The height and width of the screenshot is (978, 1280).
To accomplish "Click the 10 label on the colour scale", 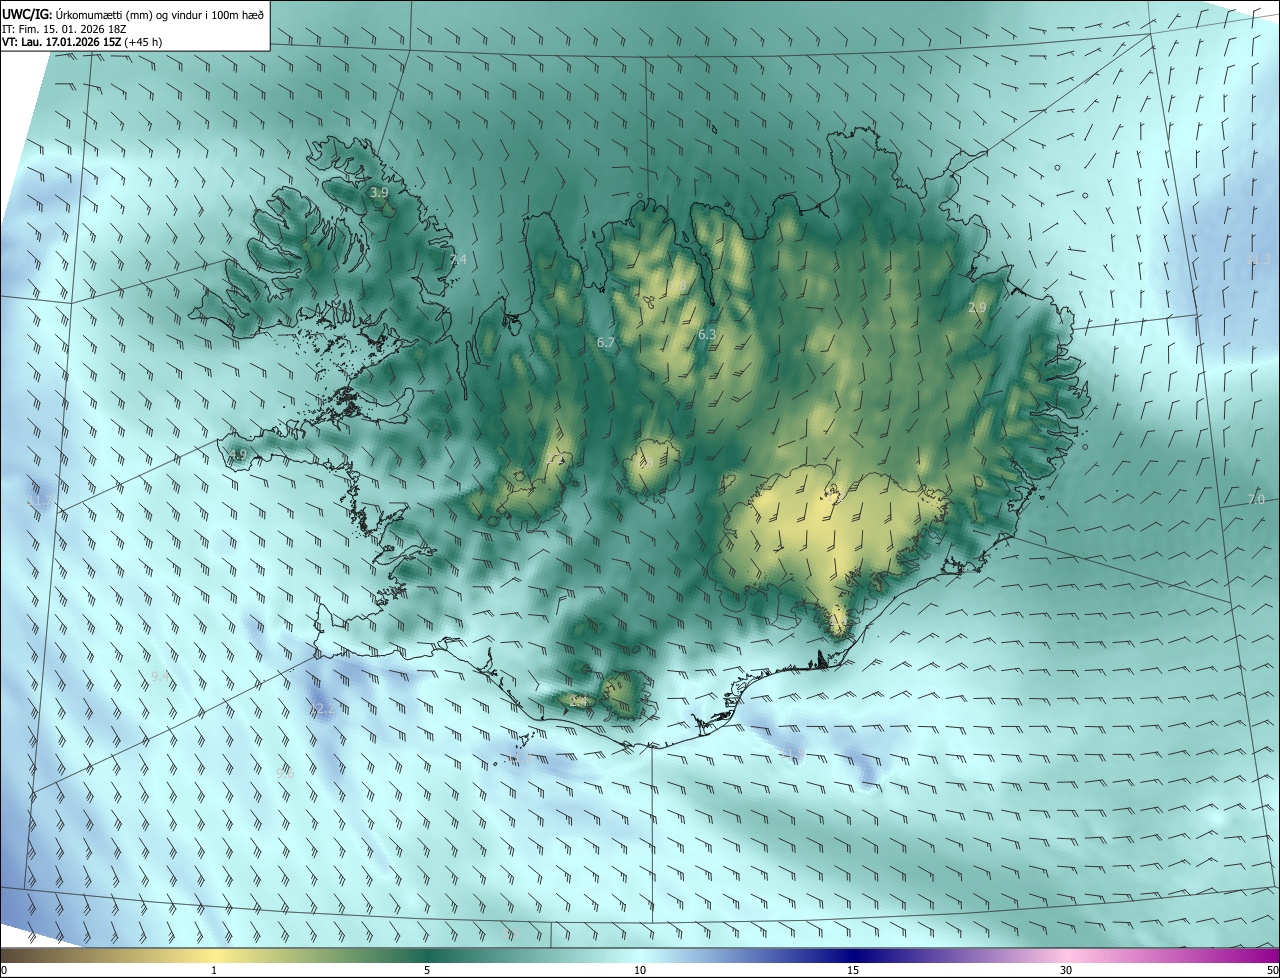I will point(640,970).
